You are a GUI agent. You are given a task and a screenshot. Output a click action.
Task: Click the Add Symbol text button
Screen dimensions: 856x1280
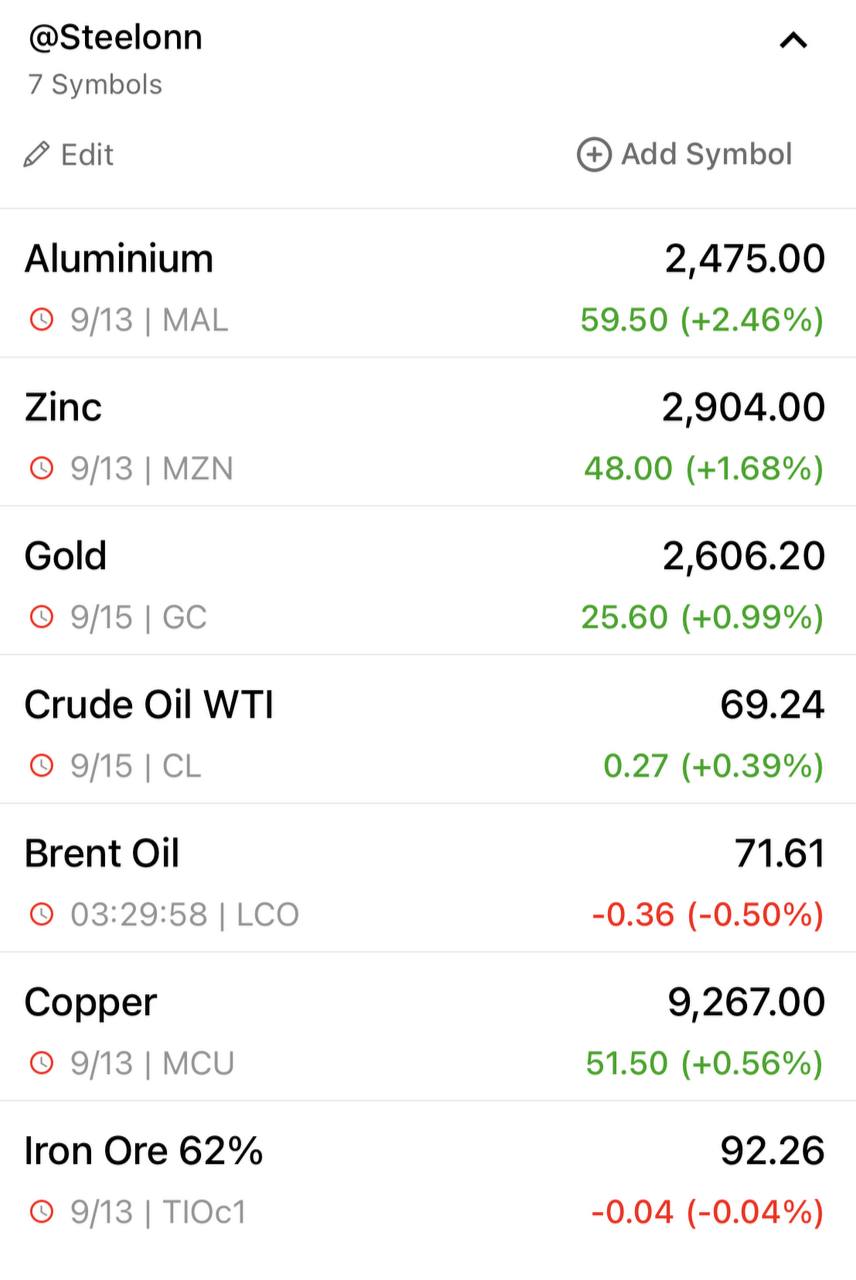coord(707,155)
